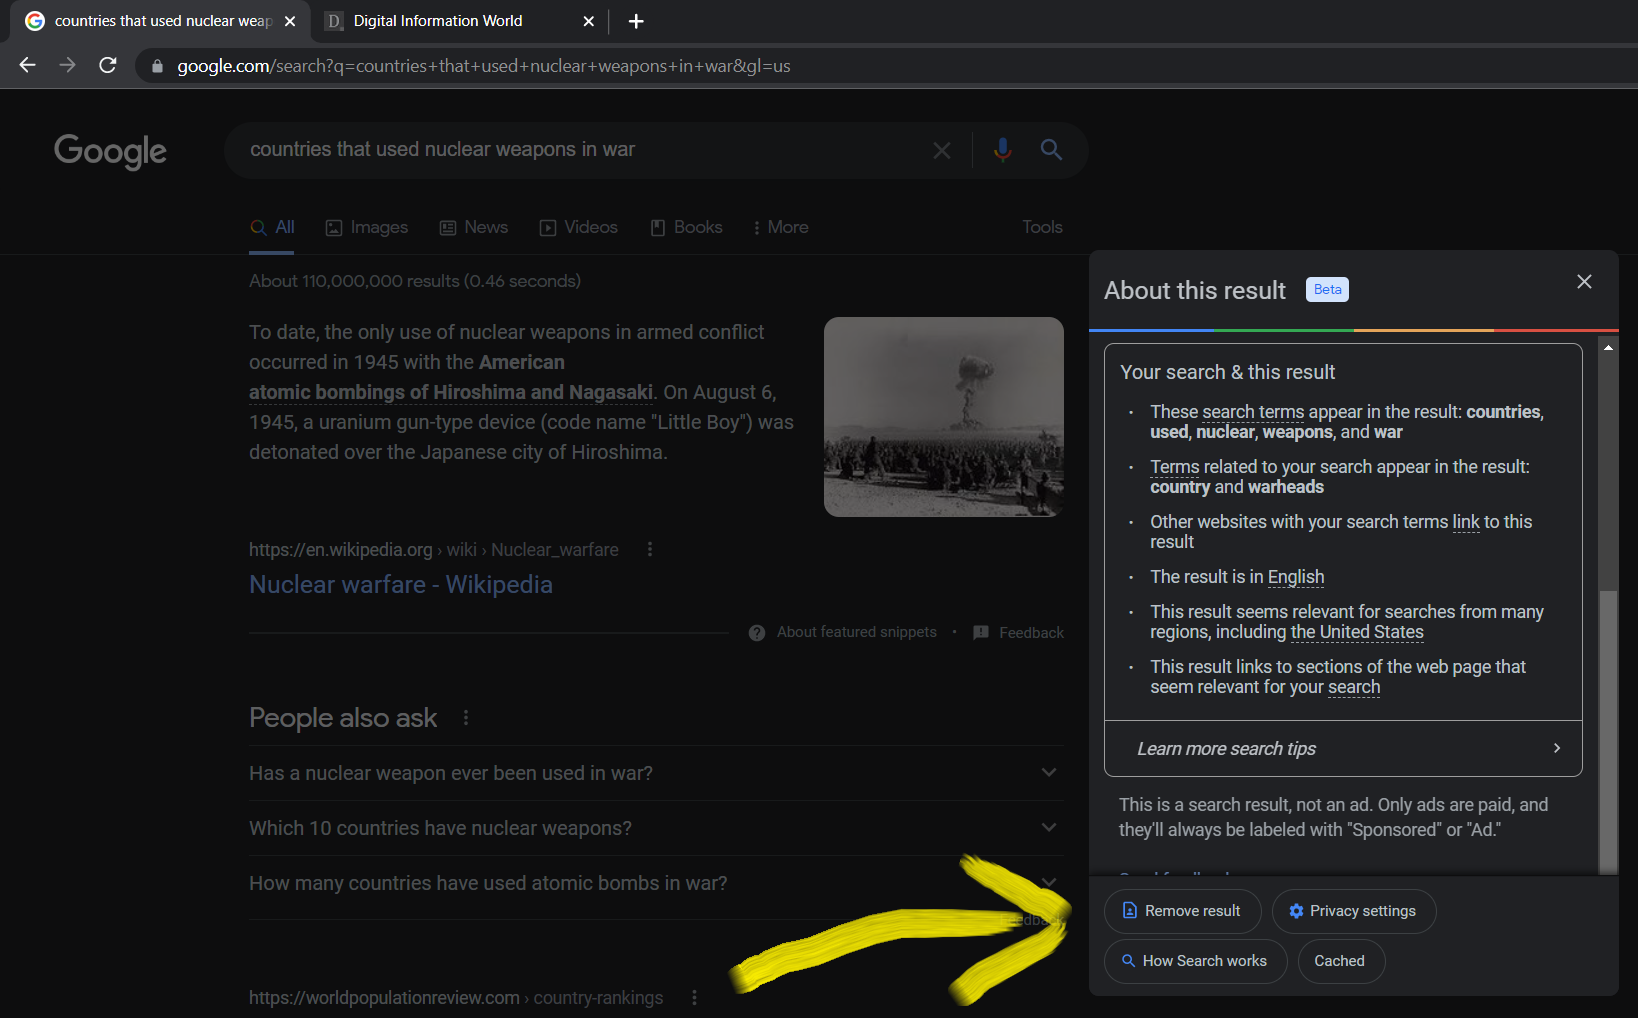Click the underlined 'link' term in the panel
Viewport: 1638px width, 1018px height.
coord(1466,522)
